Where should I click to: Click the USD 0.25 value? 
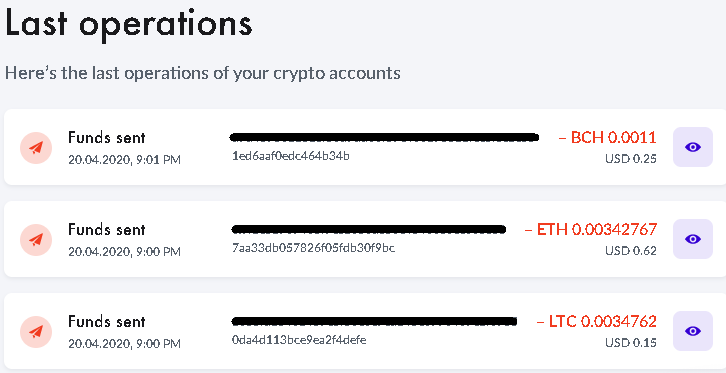click(x=631, y=159)
